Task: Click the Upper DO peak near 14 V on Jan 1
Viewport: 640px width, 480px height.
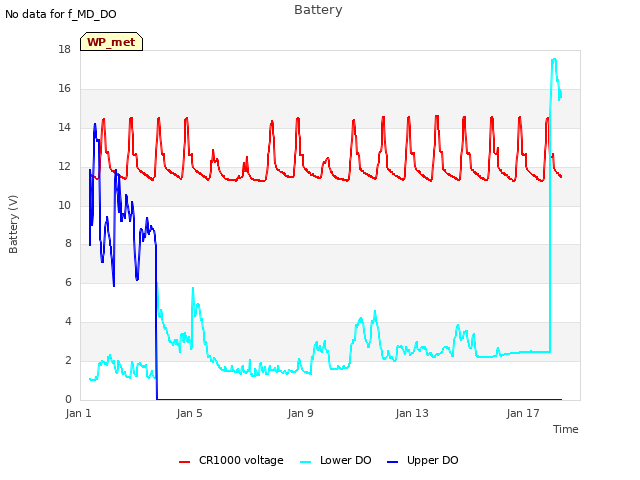Action: pyautogui.click(x=95, y=124)
